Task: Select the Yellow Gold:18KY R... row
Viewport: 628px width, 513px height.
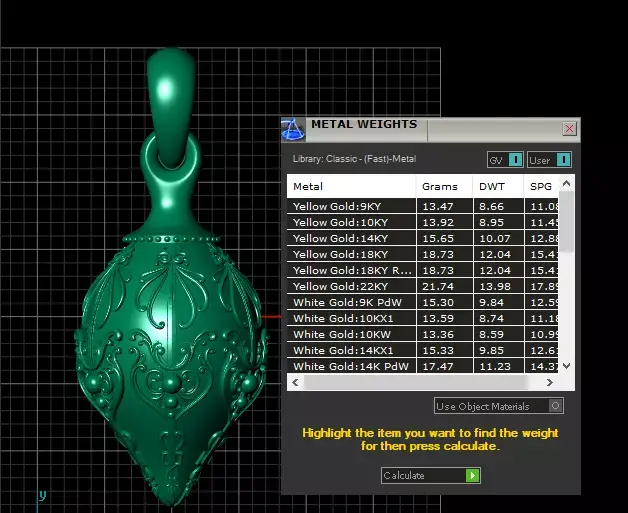Action: click(423, 270)
